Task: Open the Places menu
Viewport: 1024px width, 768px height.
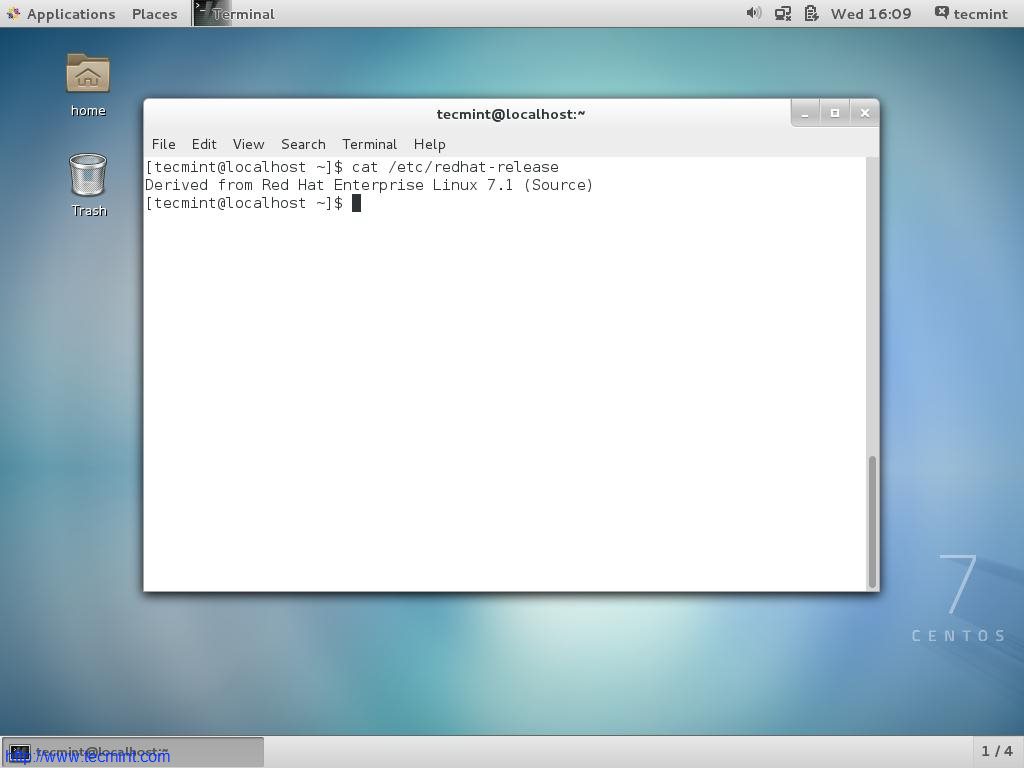Action: pos(154,13)
